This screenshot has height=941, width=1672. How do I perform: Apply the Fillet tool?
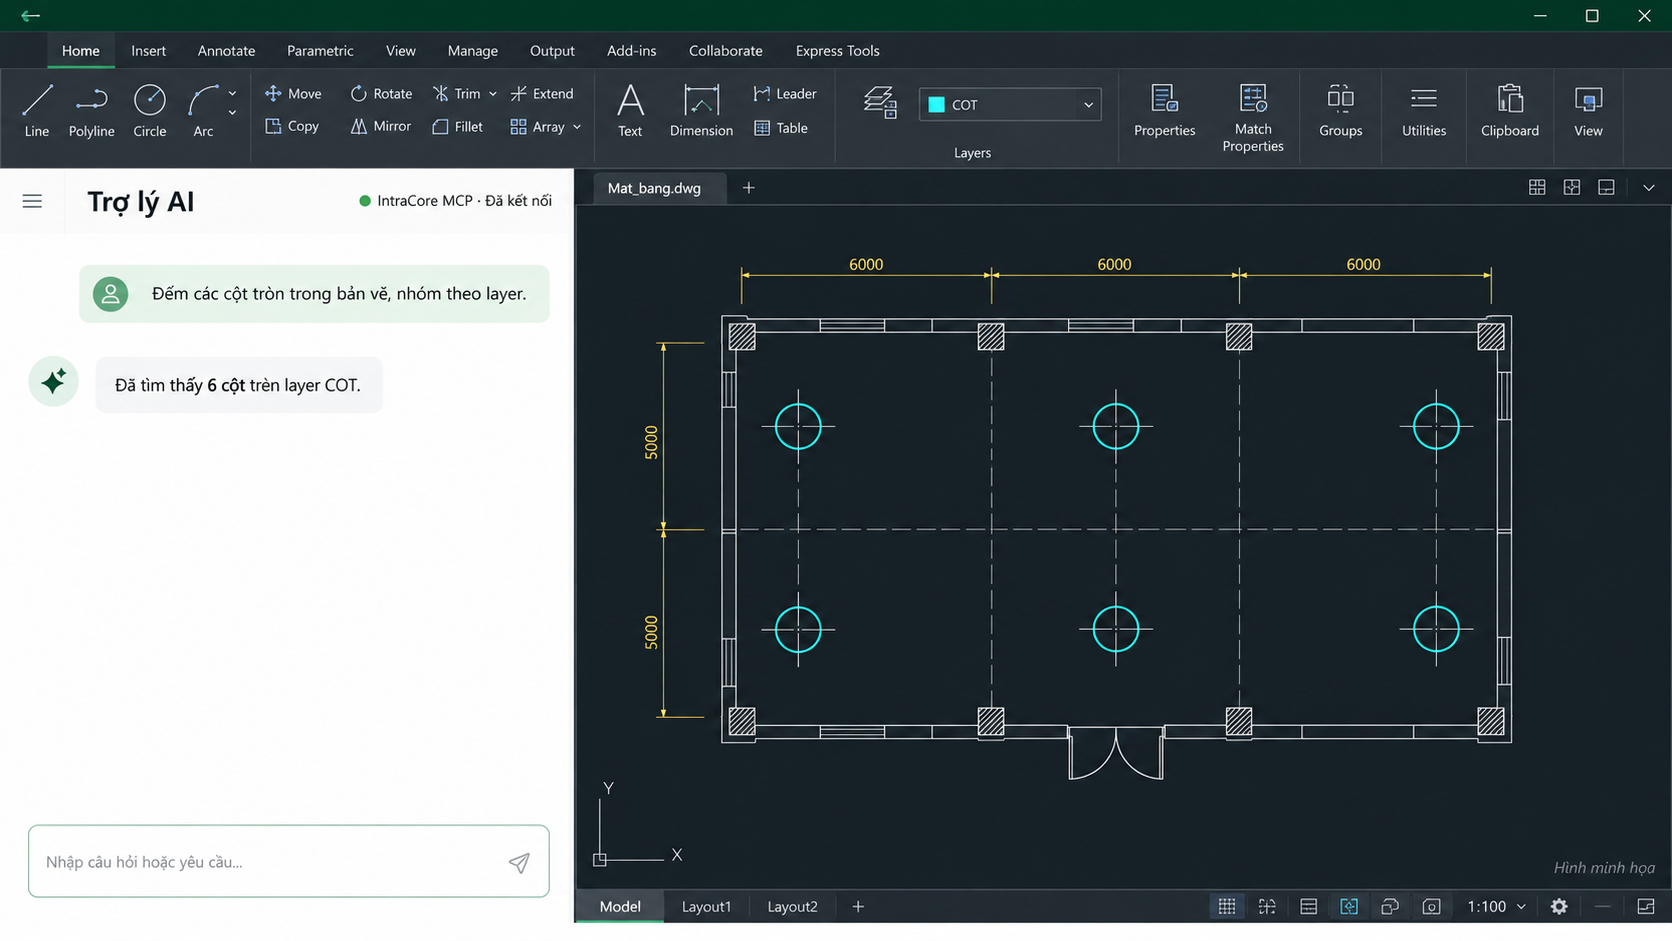pos(458,126)
